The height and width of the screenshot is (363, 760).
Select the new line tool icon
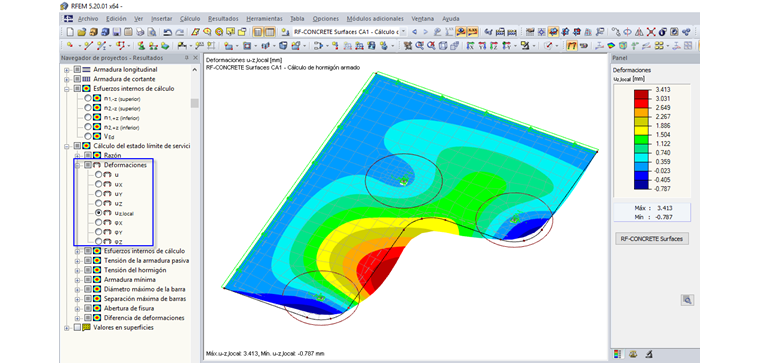coord(89,46)
